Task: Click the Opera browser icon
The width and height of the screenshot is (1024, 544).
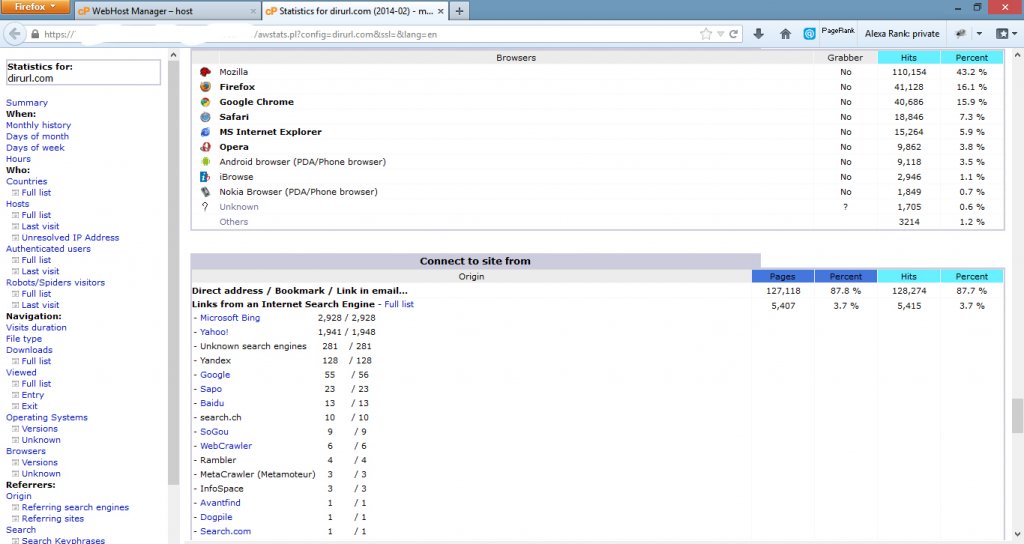Action: [x=205, y=147]
